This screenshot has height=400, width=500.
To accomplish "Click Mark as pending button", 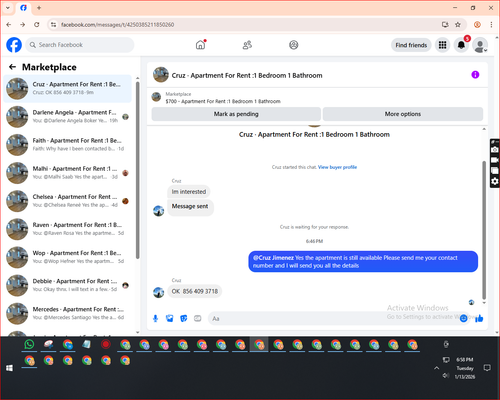I will coord(236,114).
